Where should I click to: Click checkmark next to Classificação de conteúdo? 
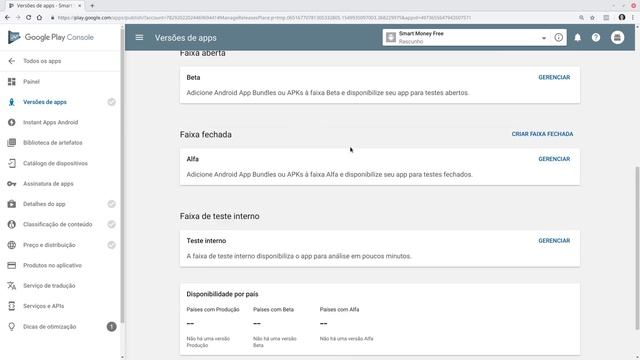click(x=111, y=224)
